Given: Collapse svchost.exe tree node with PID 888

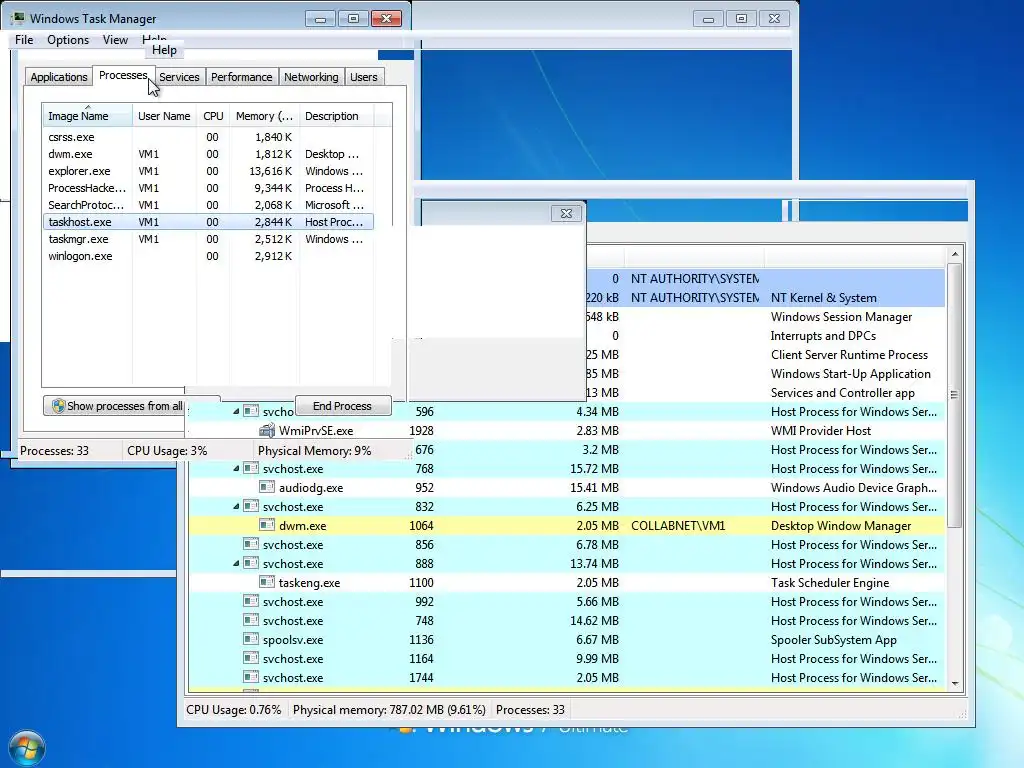Looking at the screenshot, I should click(236, 563).
